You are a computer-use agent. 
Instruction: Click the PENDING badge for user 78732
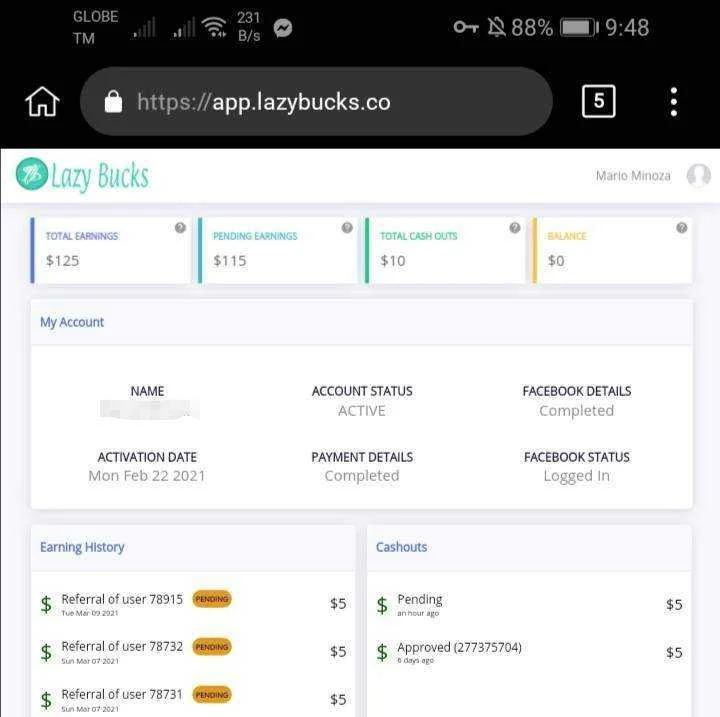212,647
